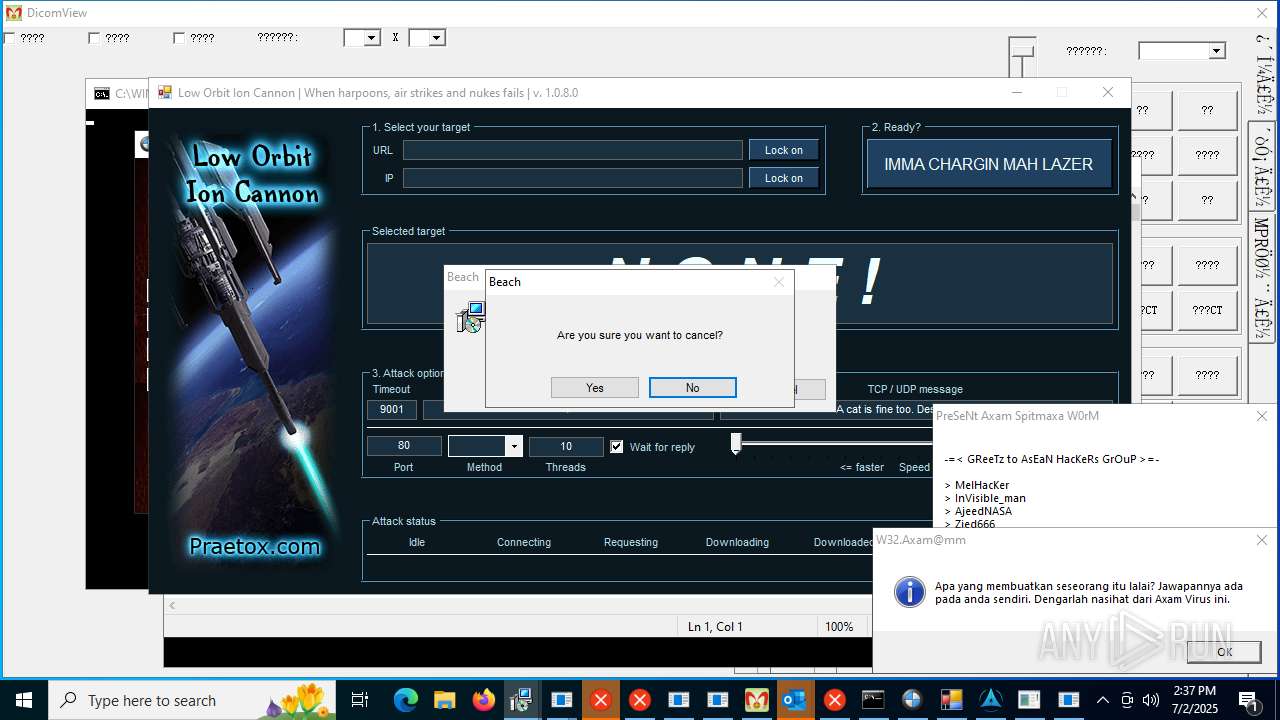Open the volume control in the tray
Viewport: 1280px width, 720px height.
[1151, 700]
